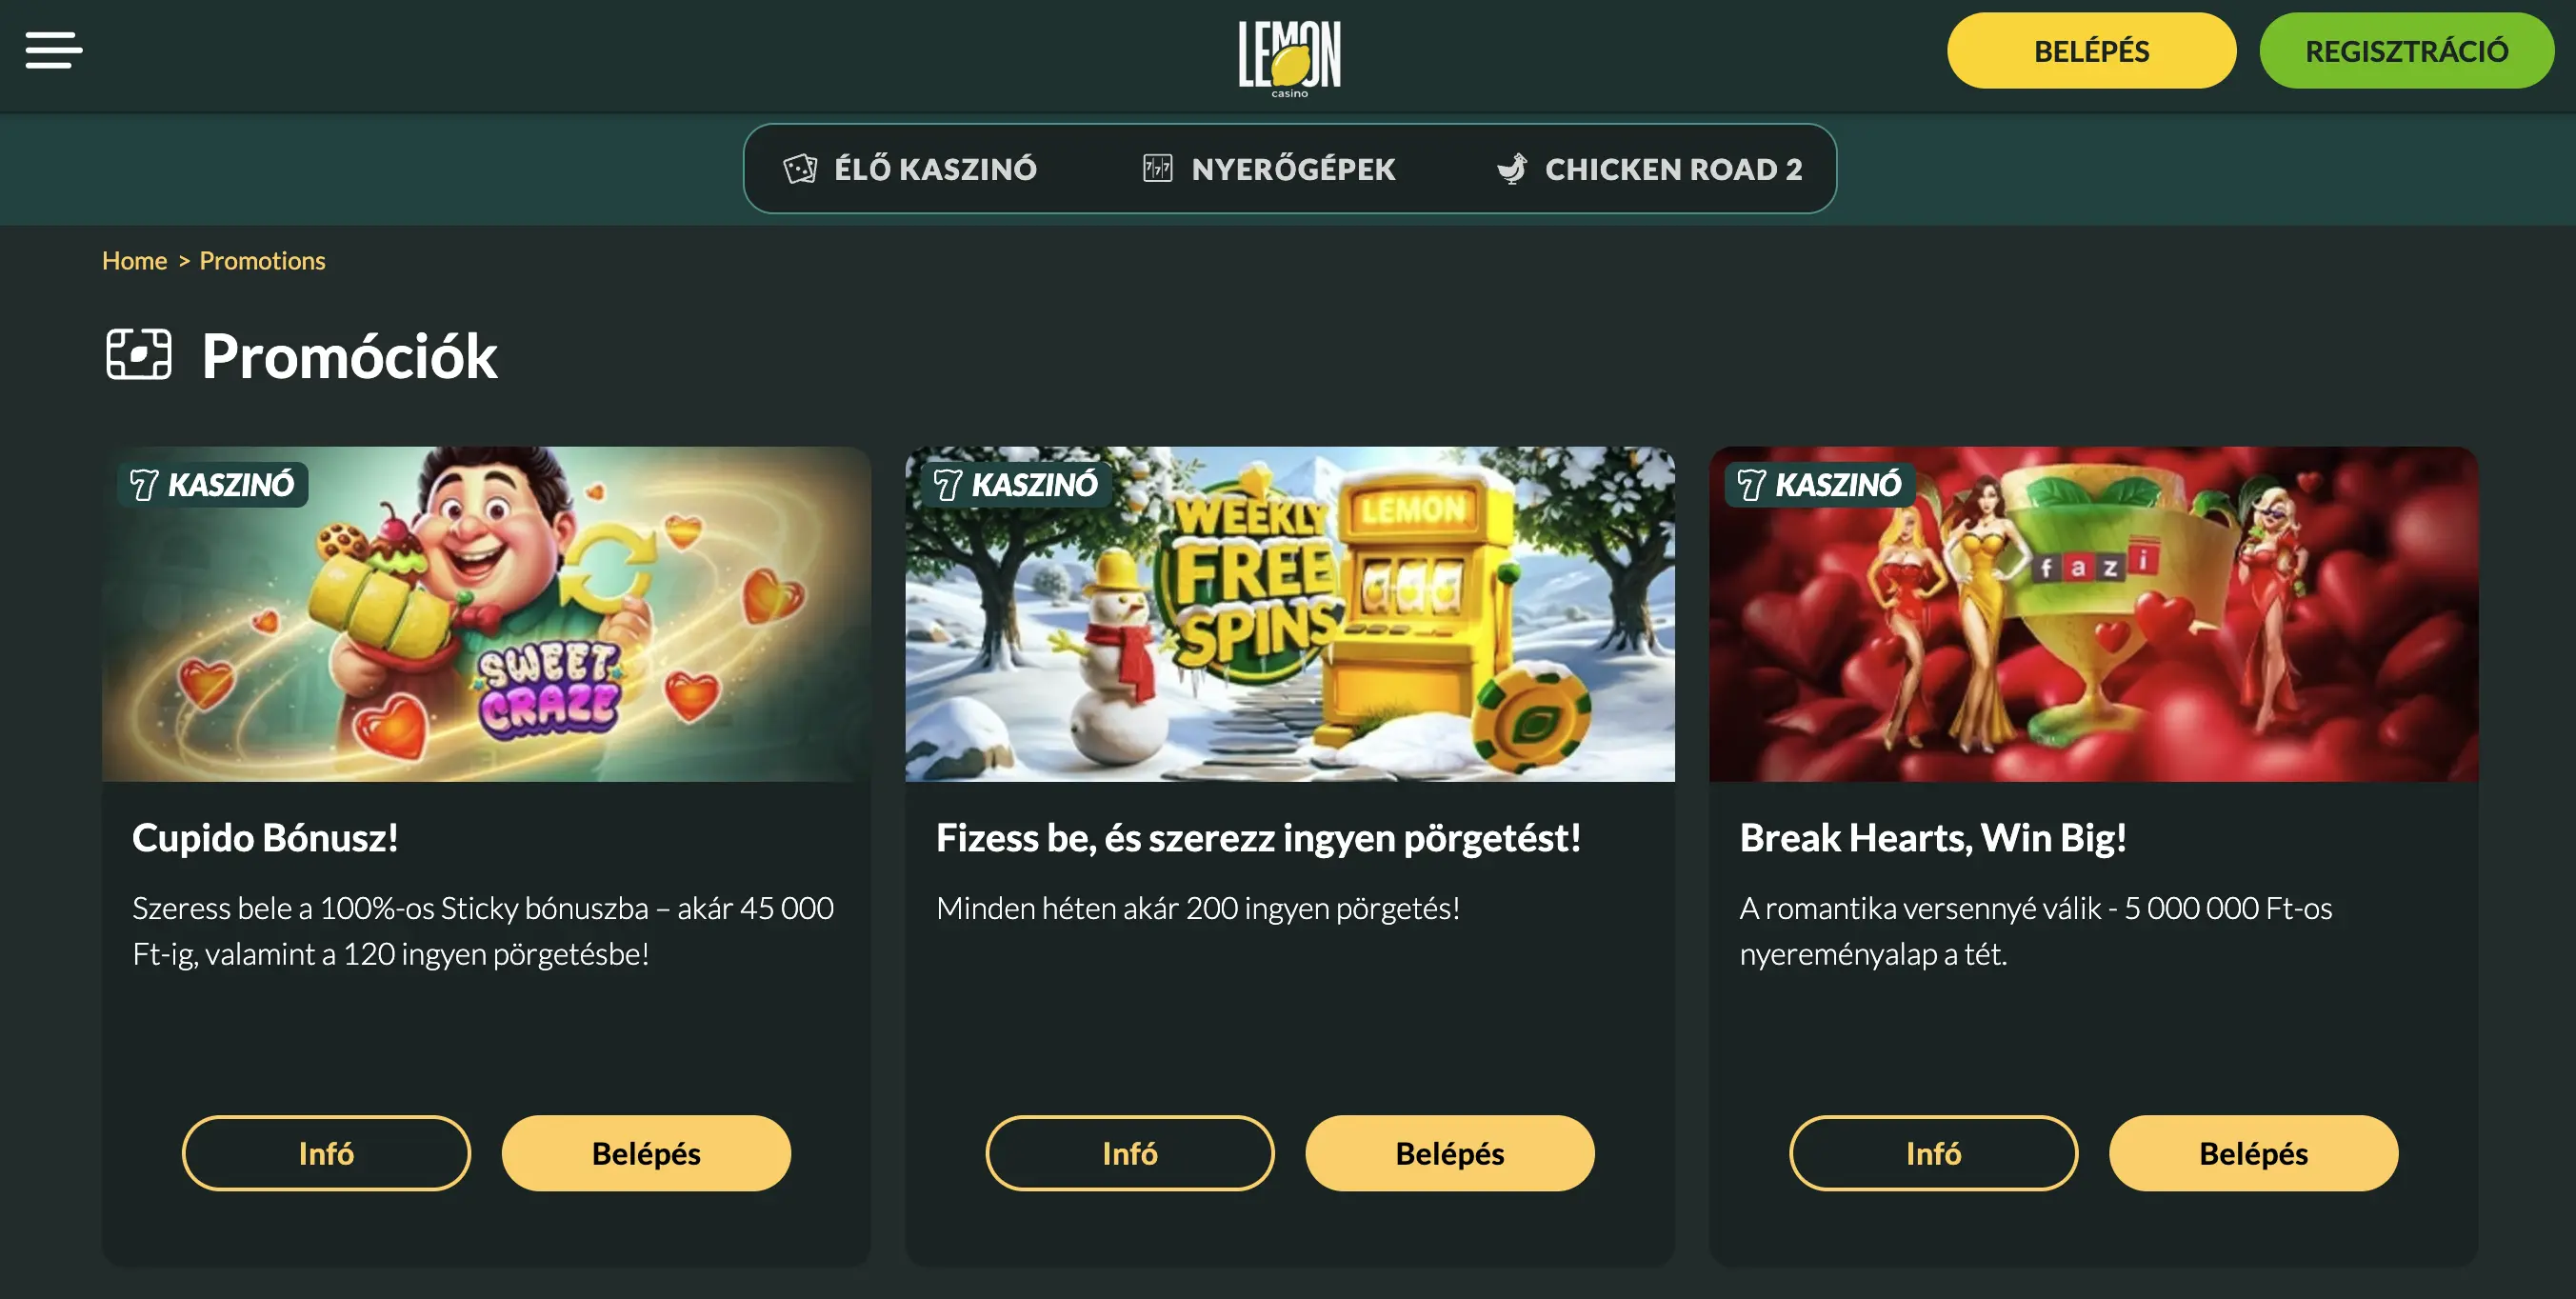2576x1299 pixels.
Task: Open Chicken Road 2 from navigation
Action: (1650, 169)
